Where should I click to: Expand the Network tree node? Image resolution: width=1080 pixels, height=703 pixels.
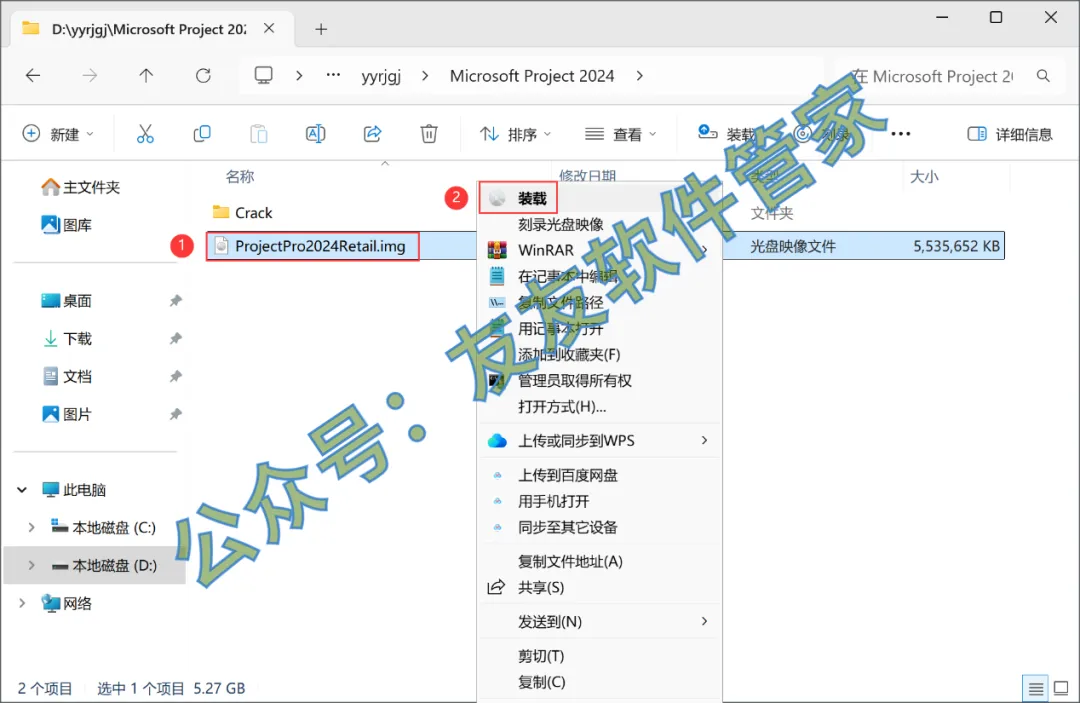point(22,603)
